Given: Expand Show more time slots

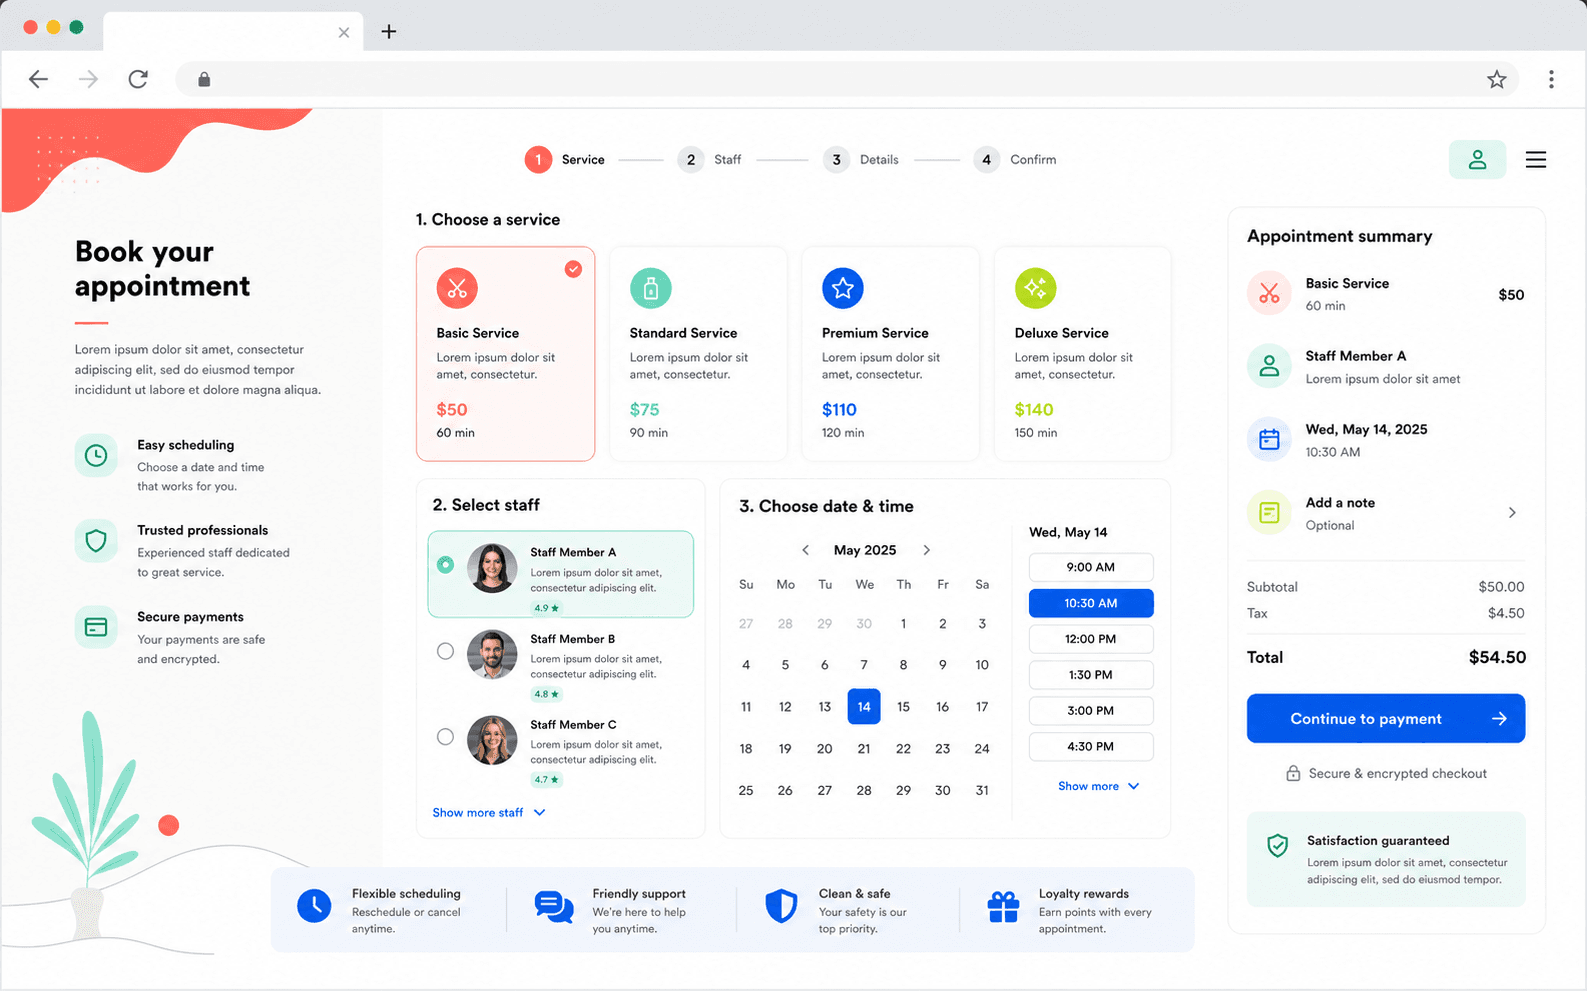Looking at the screenshot, I should [1098, 786].
